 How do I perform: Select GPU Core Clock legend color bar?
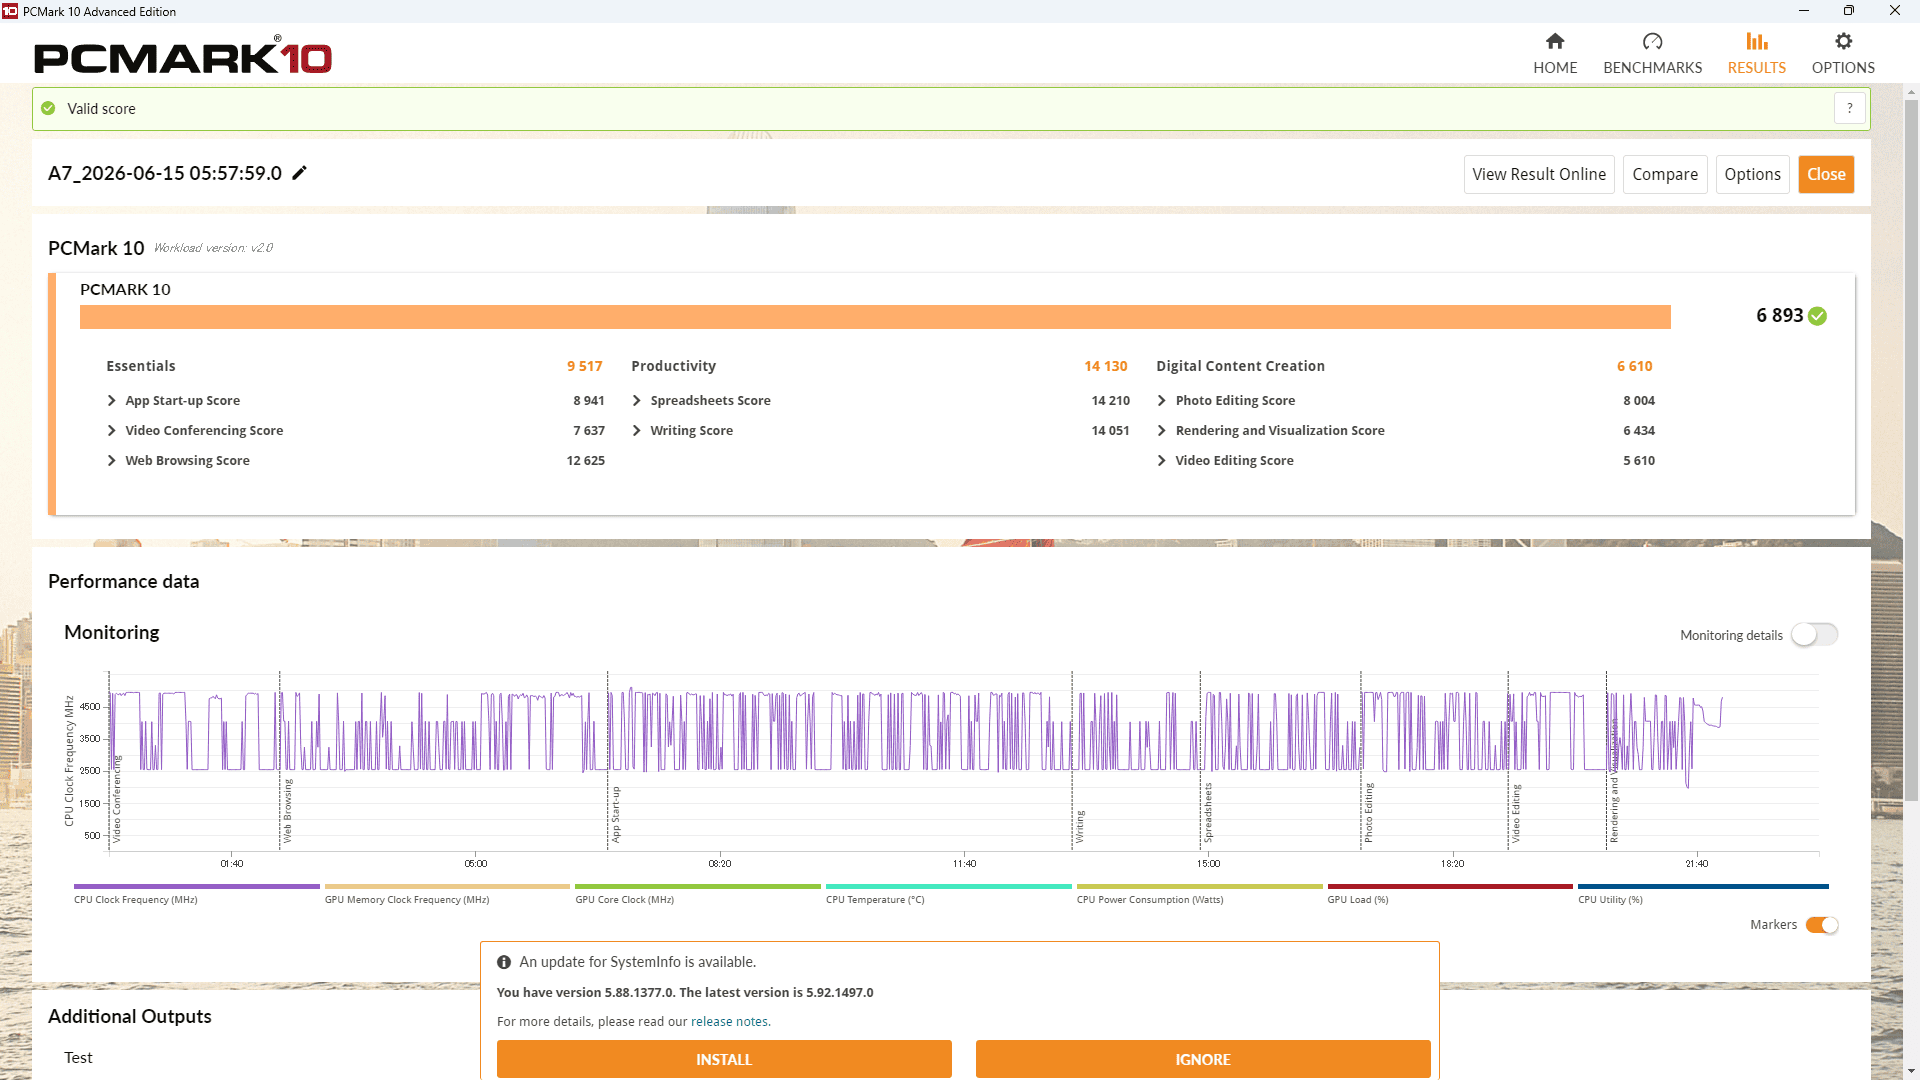click(698, 886)
